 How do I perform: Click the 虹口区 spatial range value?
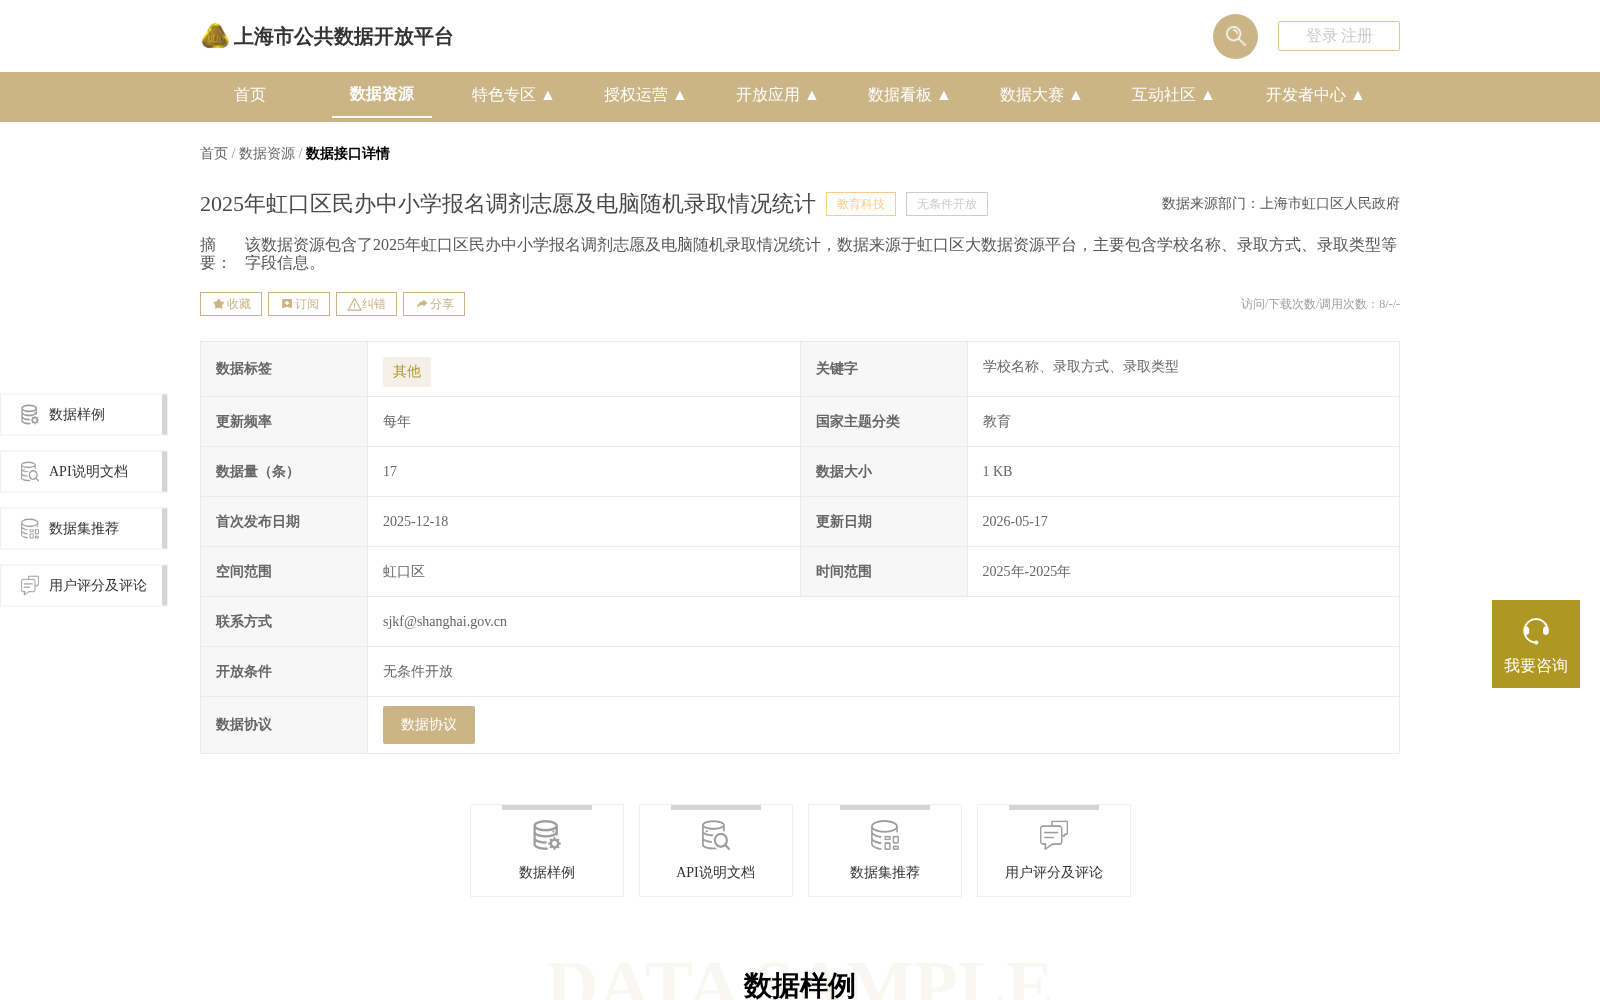tap(404, 572)
